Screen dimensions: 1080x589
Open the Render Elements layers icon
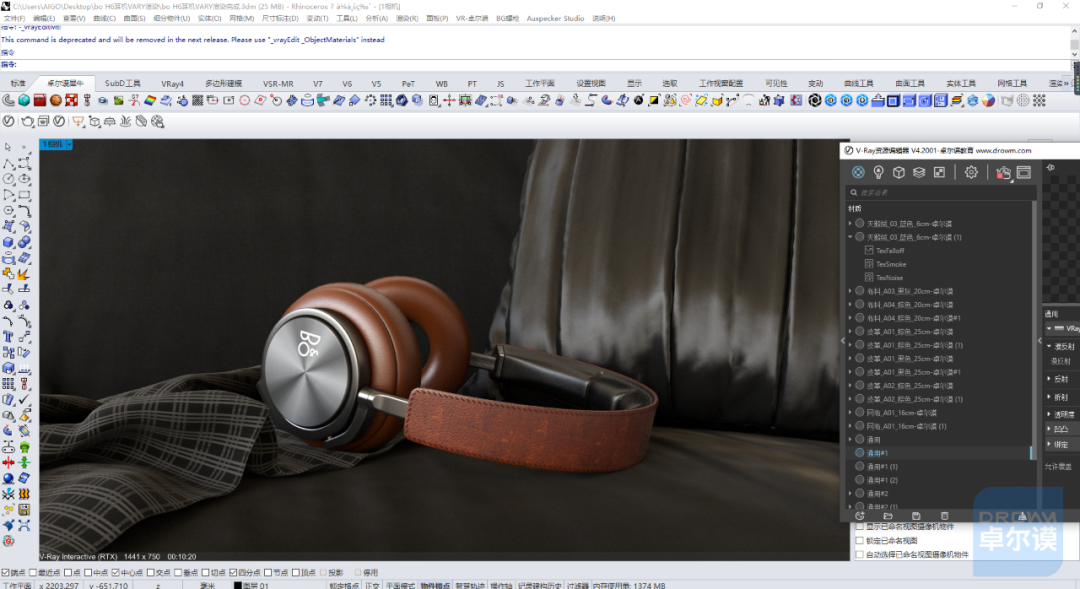coord(919,172)
